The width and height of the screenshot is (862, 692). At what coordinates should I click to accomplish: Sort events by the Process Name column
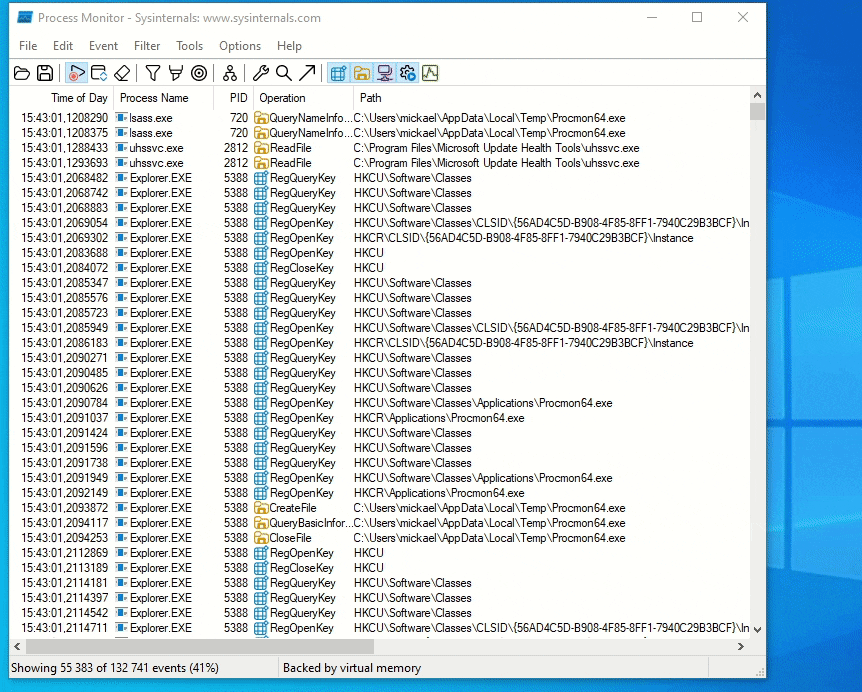point(162,98)
